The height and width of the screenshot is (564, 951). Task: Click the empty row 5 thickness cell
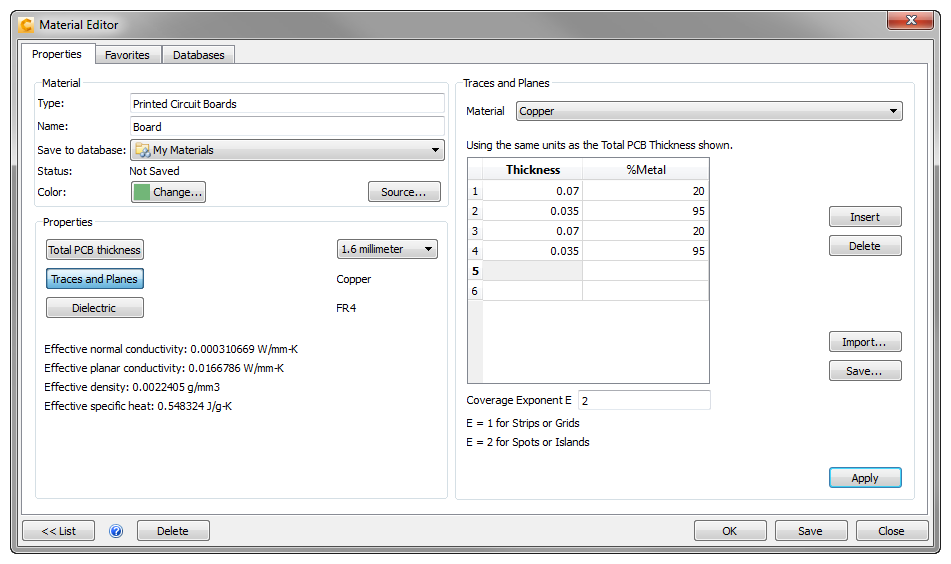[x=533, y=271]
